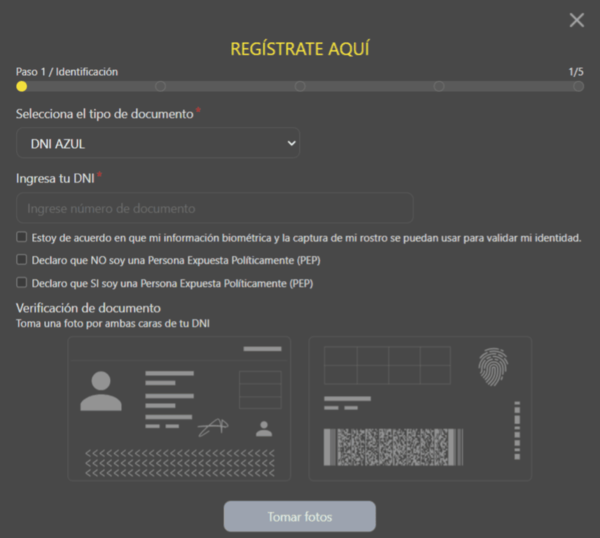Click the third progress step dot

point(300,87)
